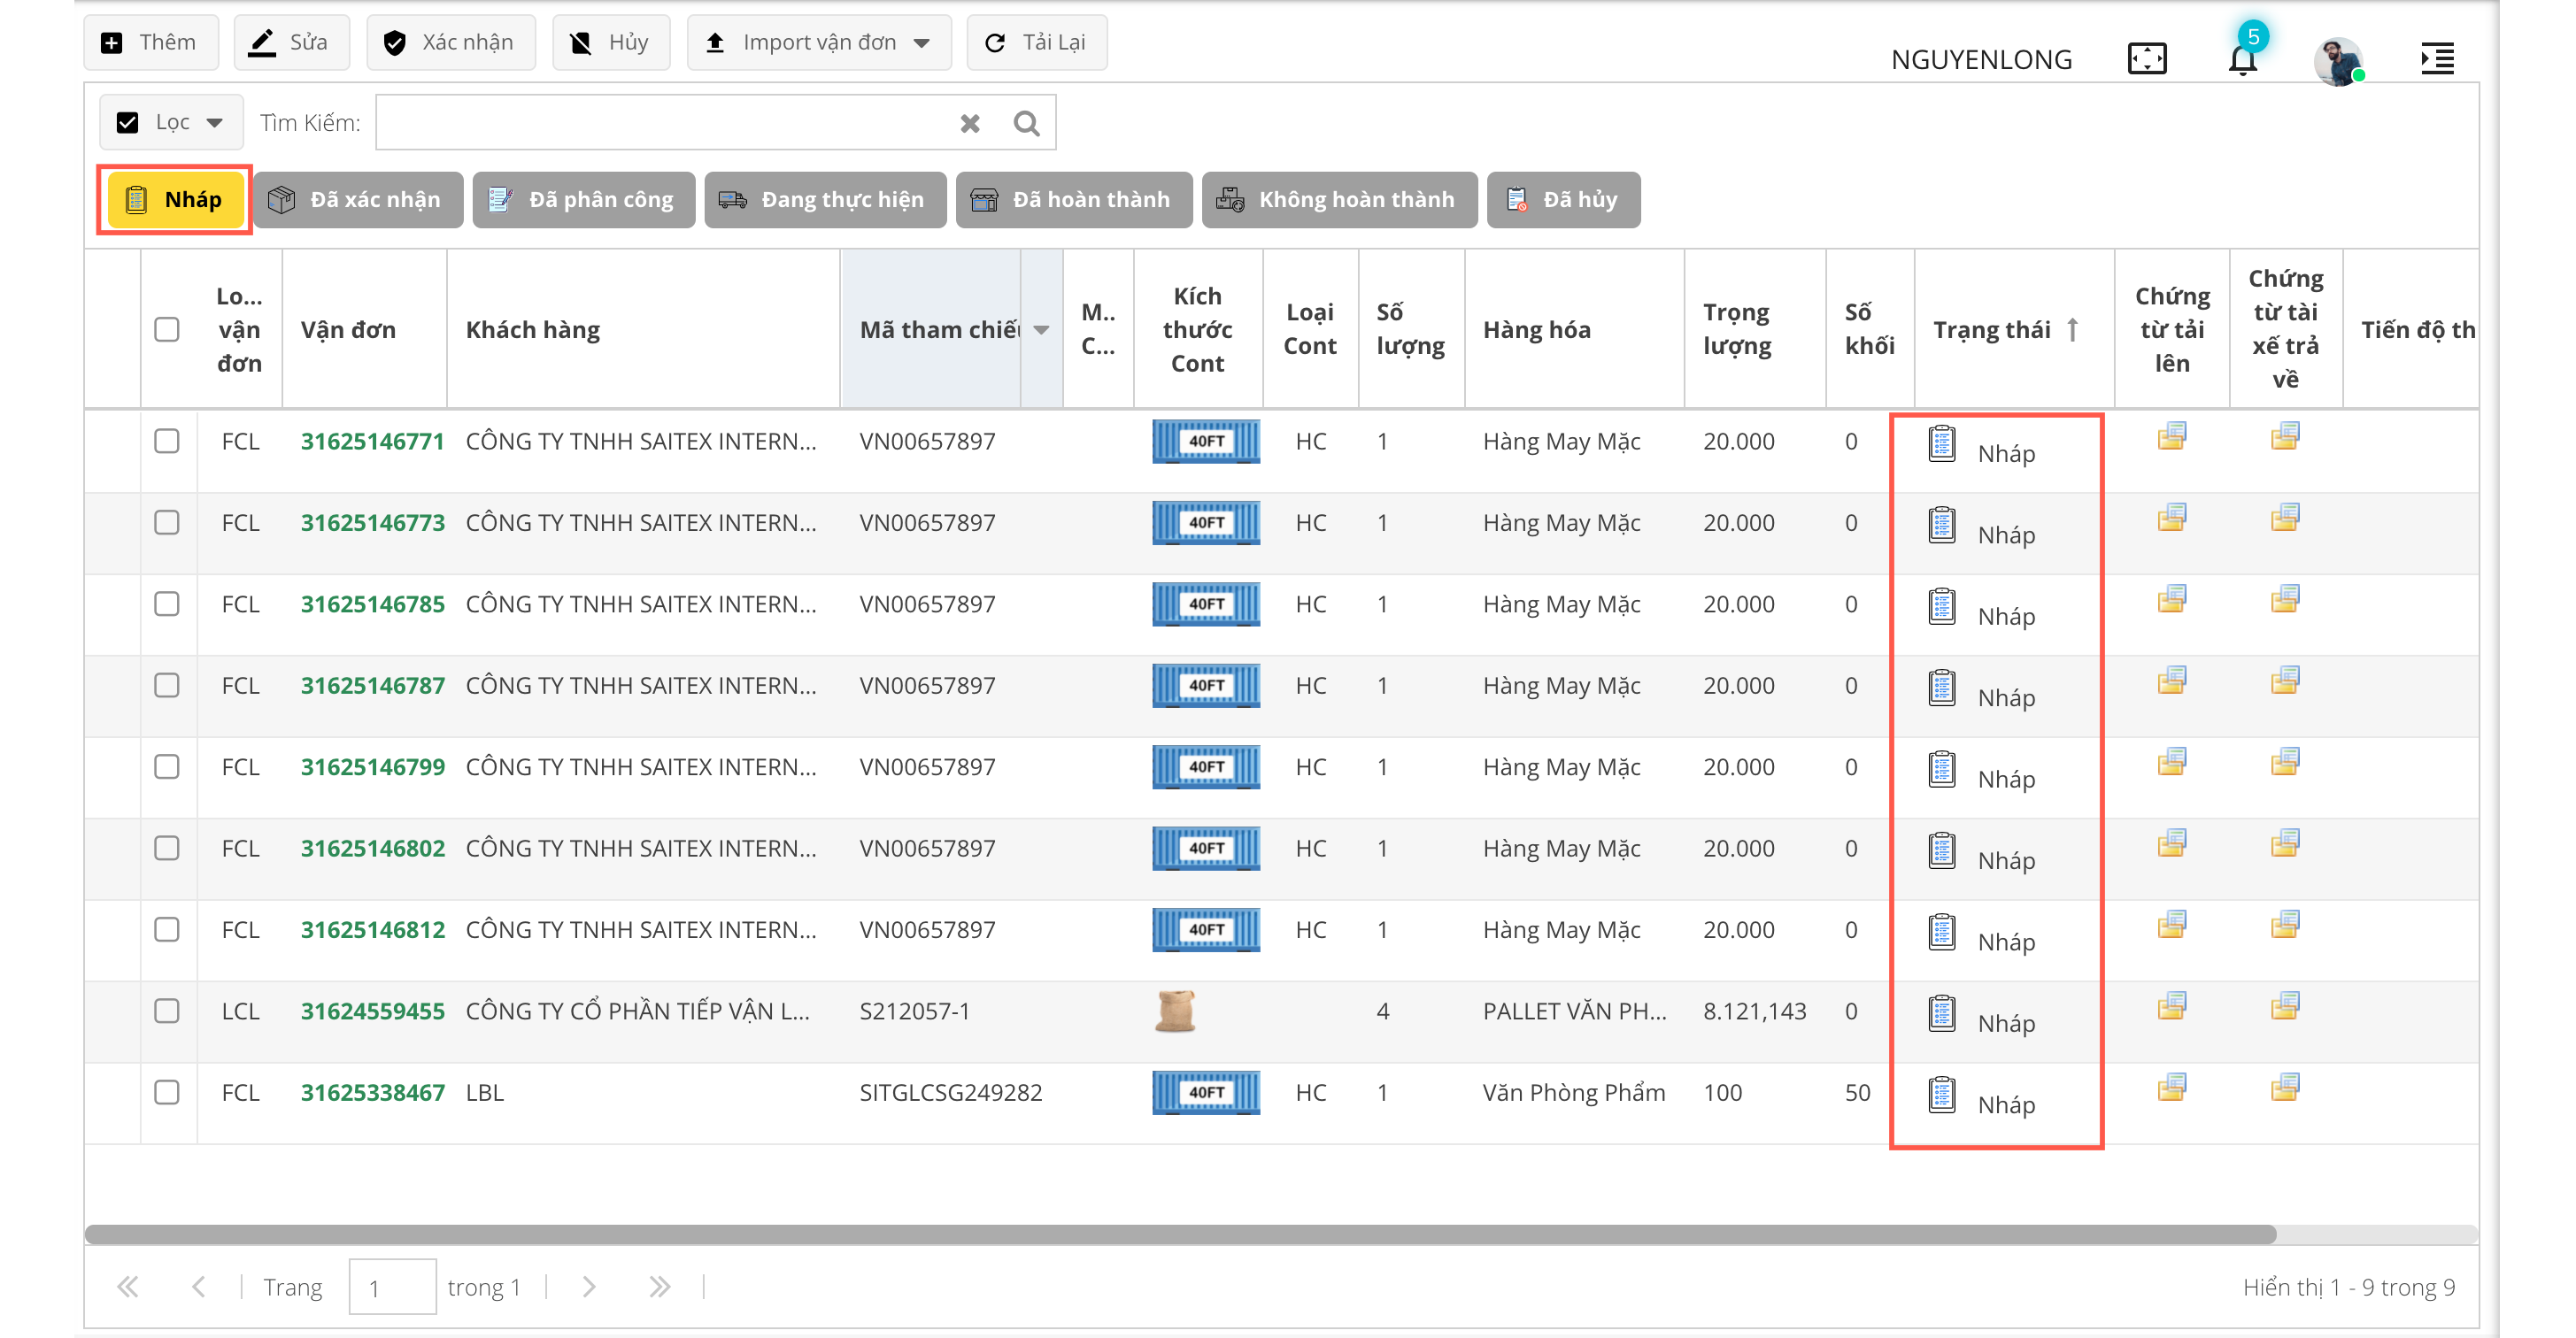Open upload document icon for 31625146771
Viewport: 2576px width, 1338px height.
2171,437
